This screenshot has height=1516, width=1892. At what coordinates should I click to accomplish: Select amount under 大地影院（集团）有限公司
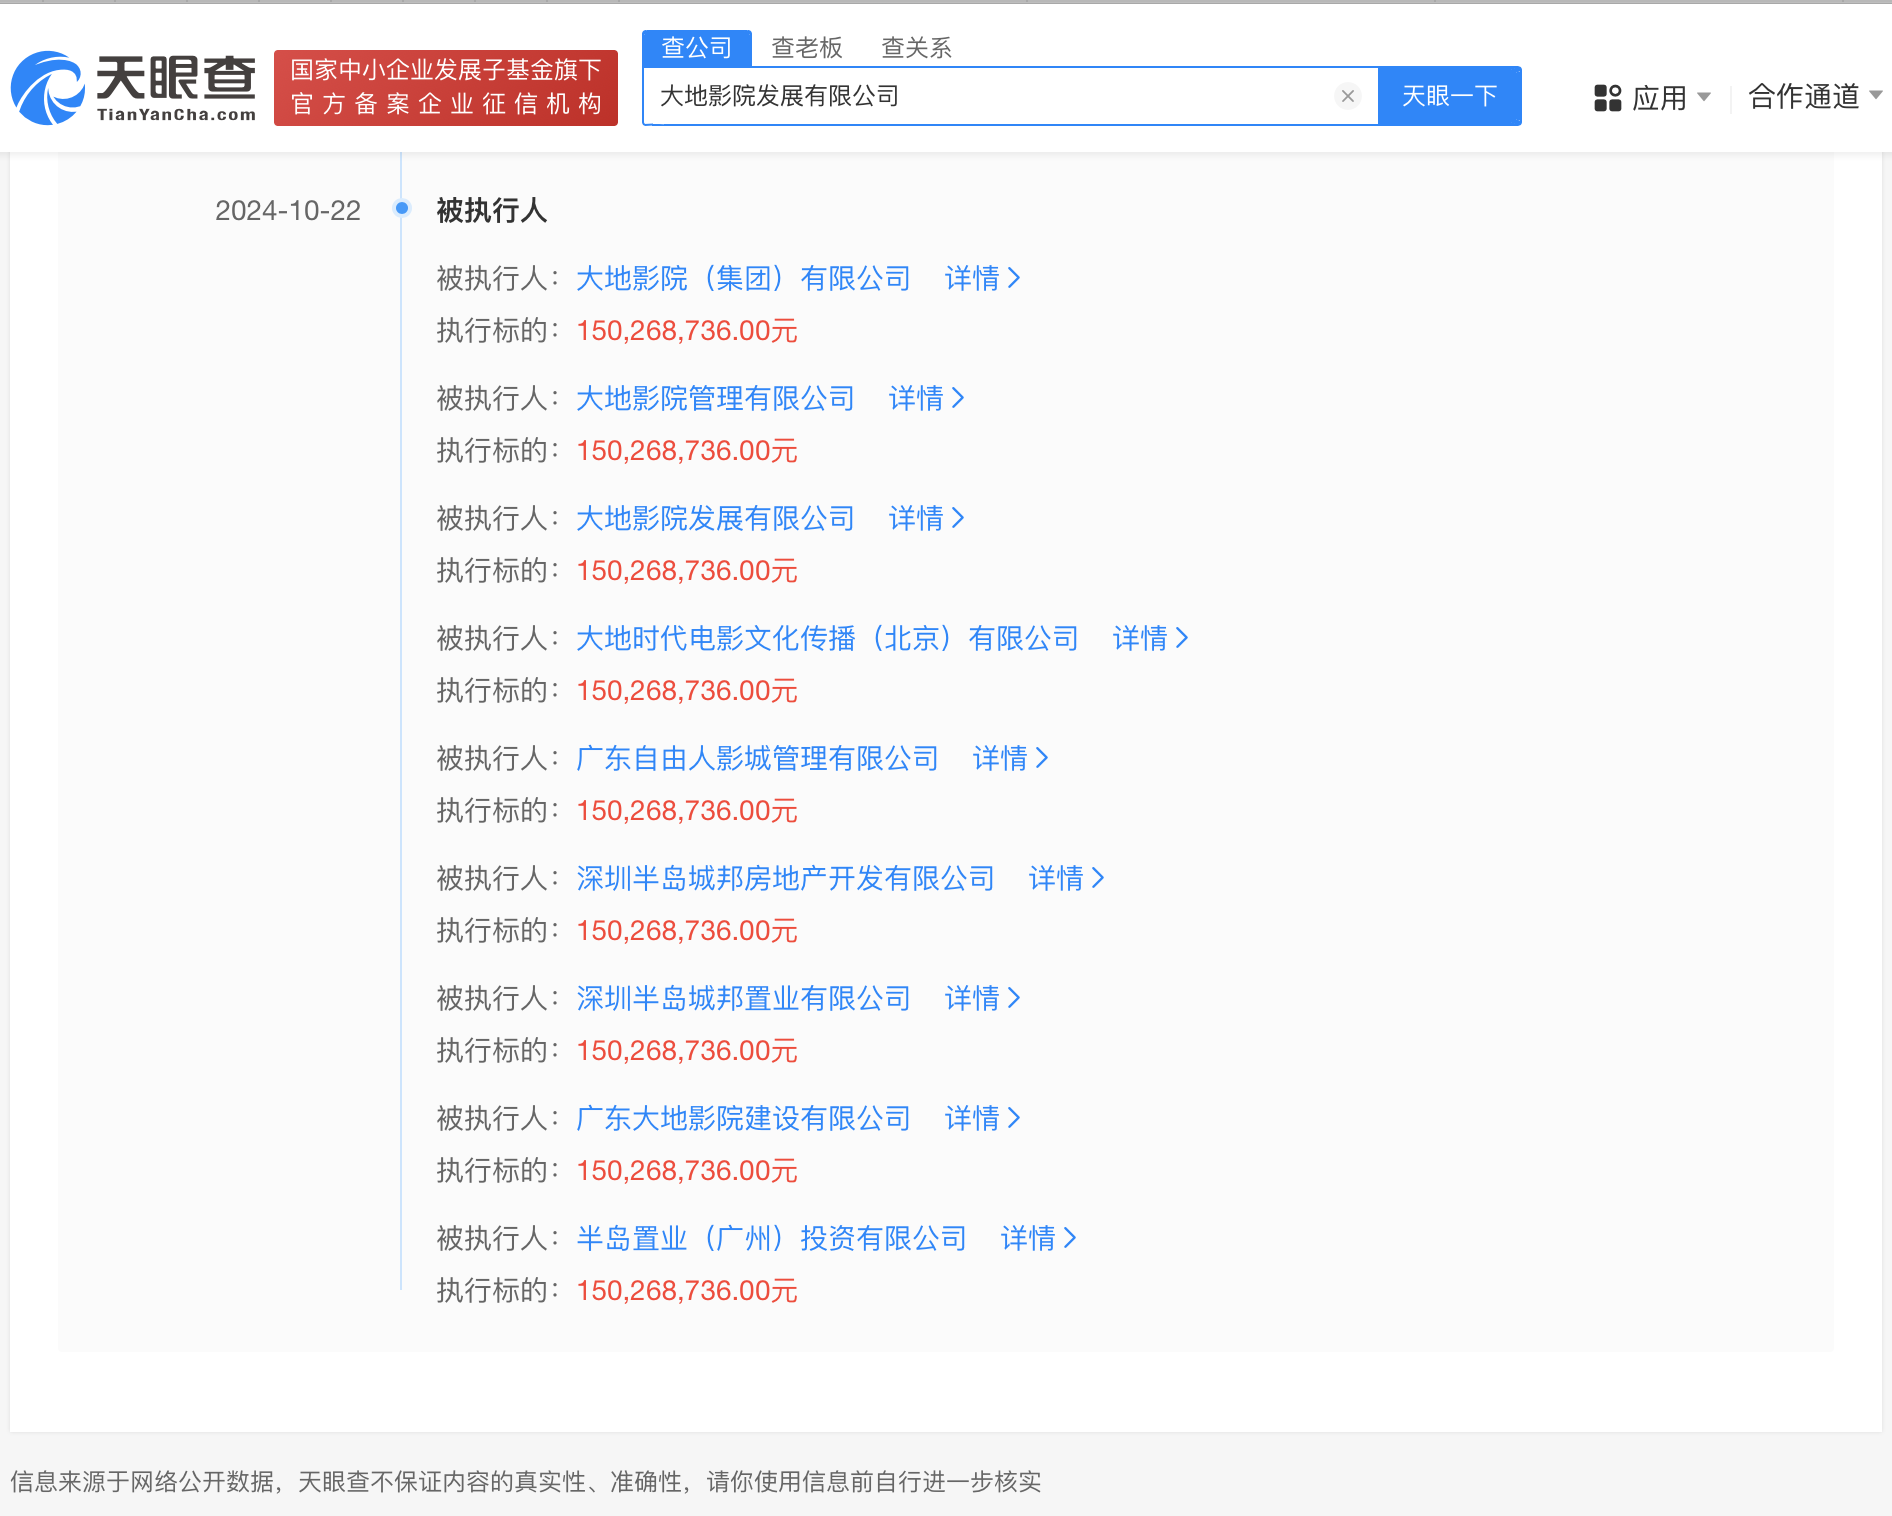point(686,331)
